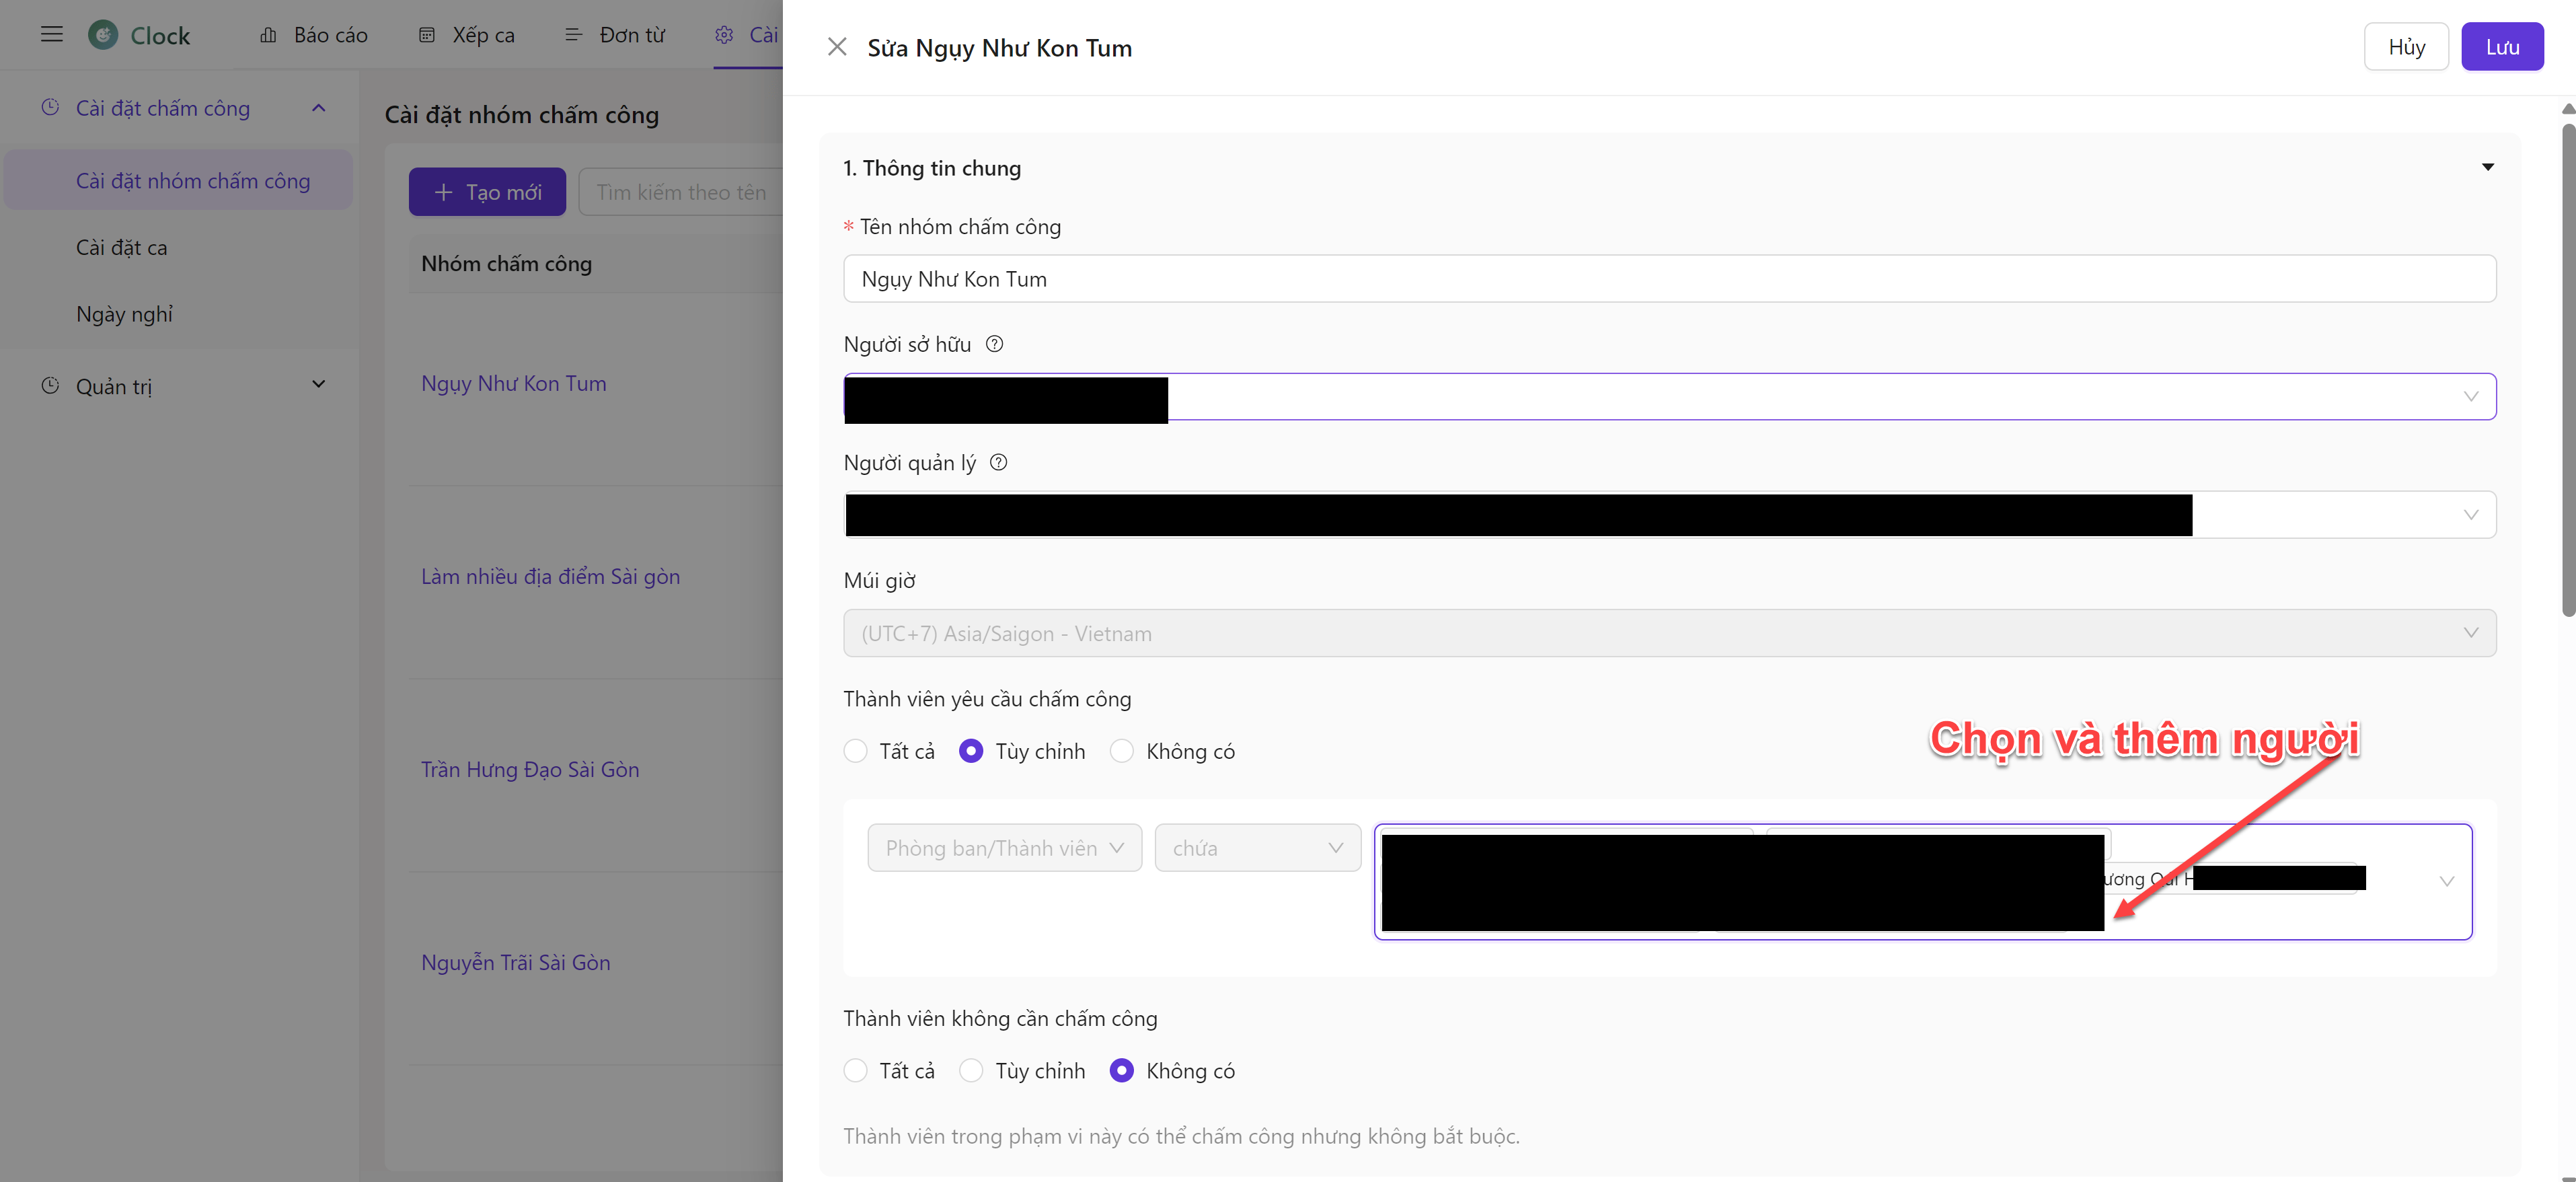Click help icon beside Người quản lý
The width and height of the screenshot is (2576, 1182).
click(x=998, y=462)
